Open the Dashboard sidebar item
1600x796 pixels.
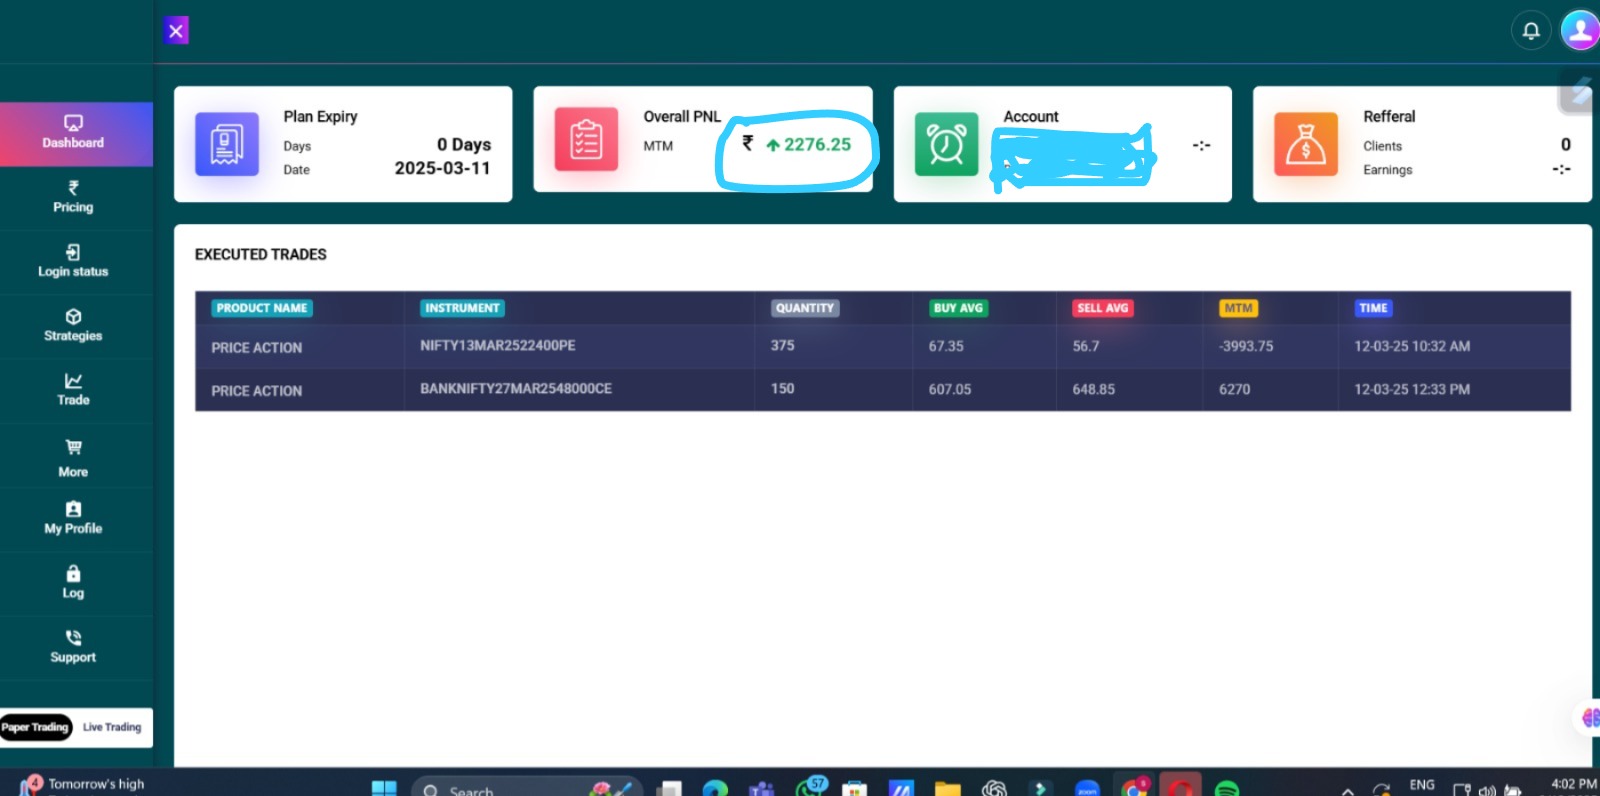coord(73,133)
